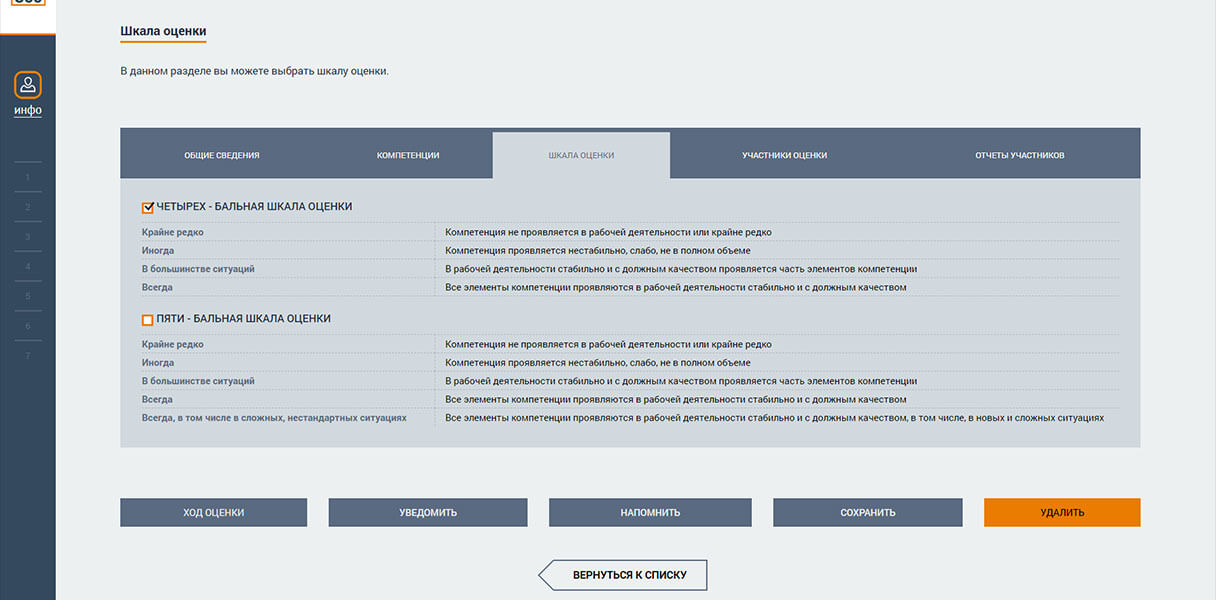The image size is (1216, 600).
Task: Click the Шкала оценки page heading
Action: (163, 31)
